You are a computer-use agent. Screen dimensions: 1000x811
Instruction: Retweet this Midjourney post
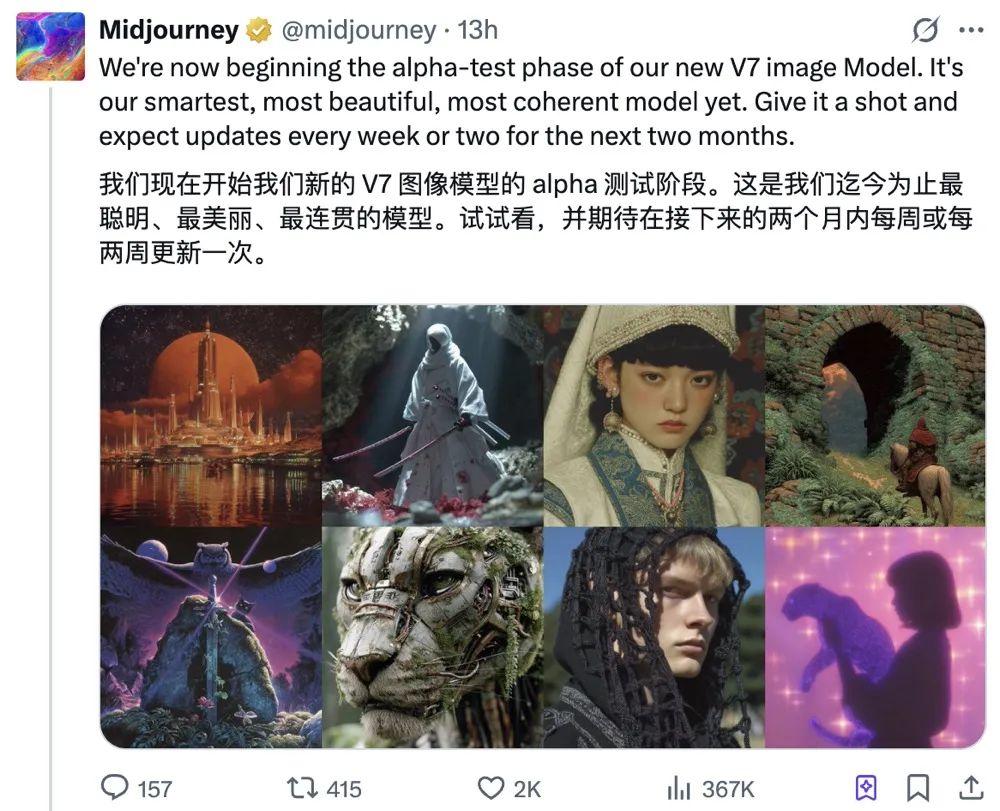coord(302,788)
